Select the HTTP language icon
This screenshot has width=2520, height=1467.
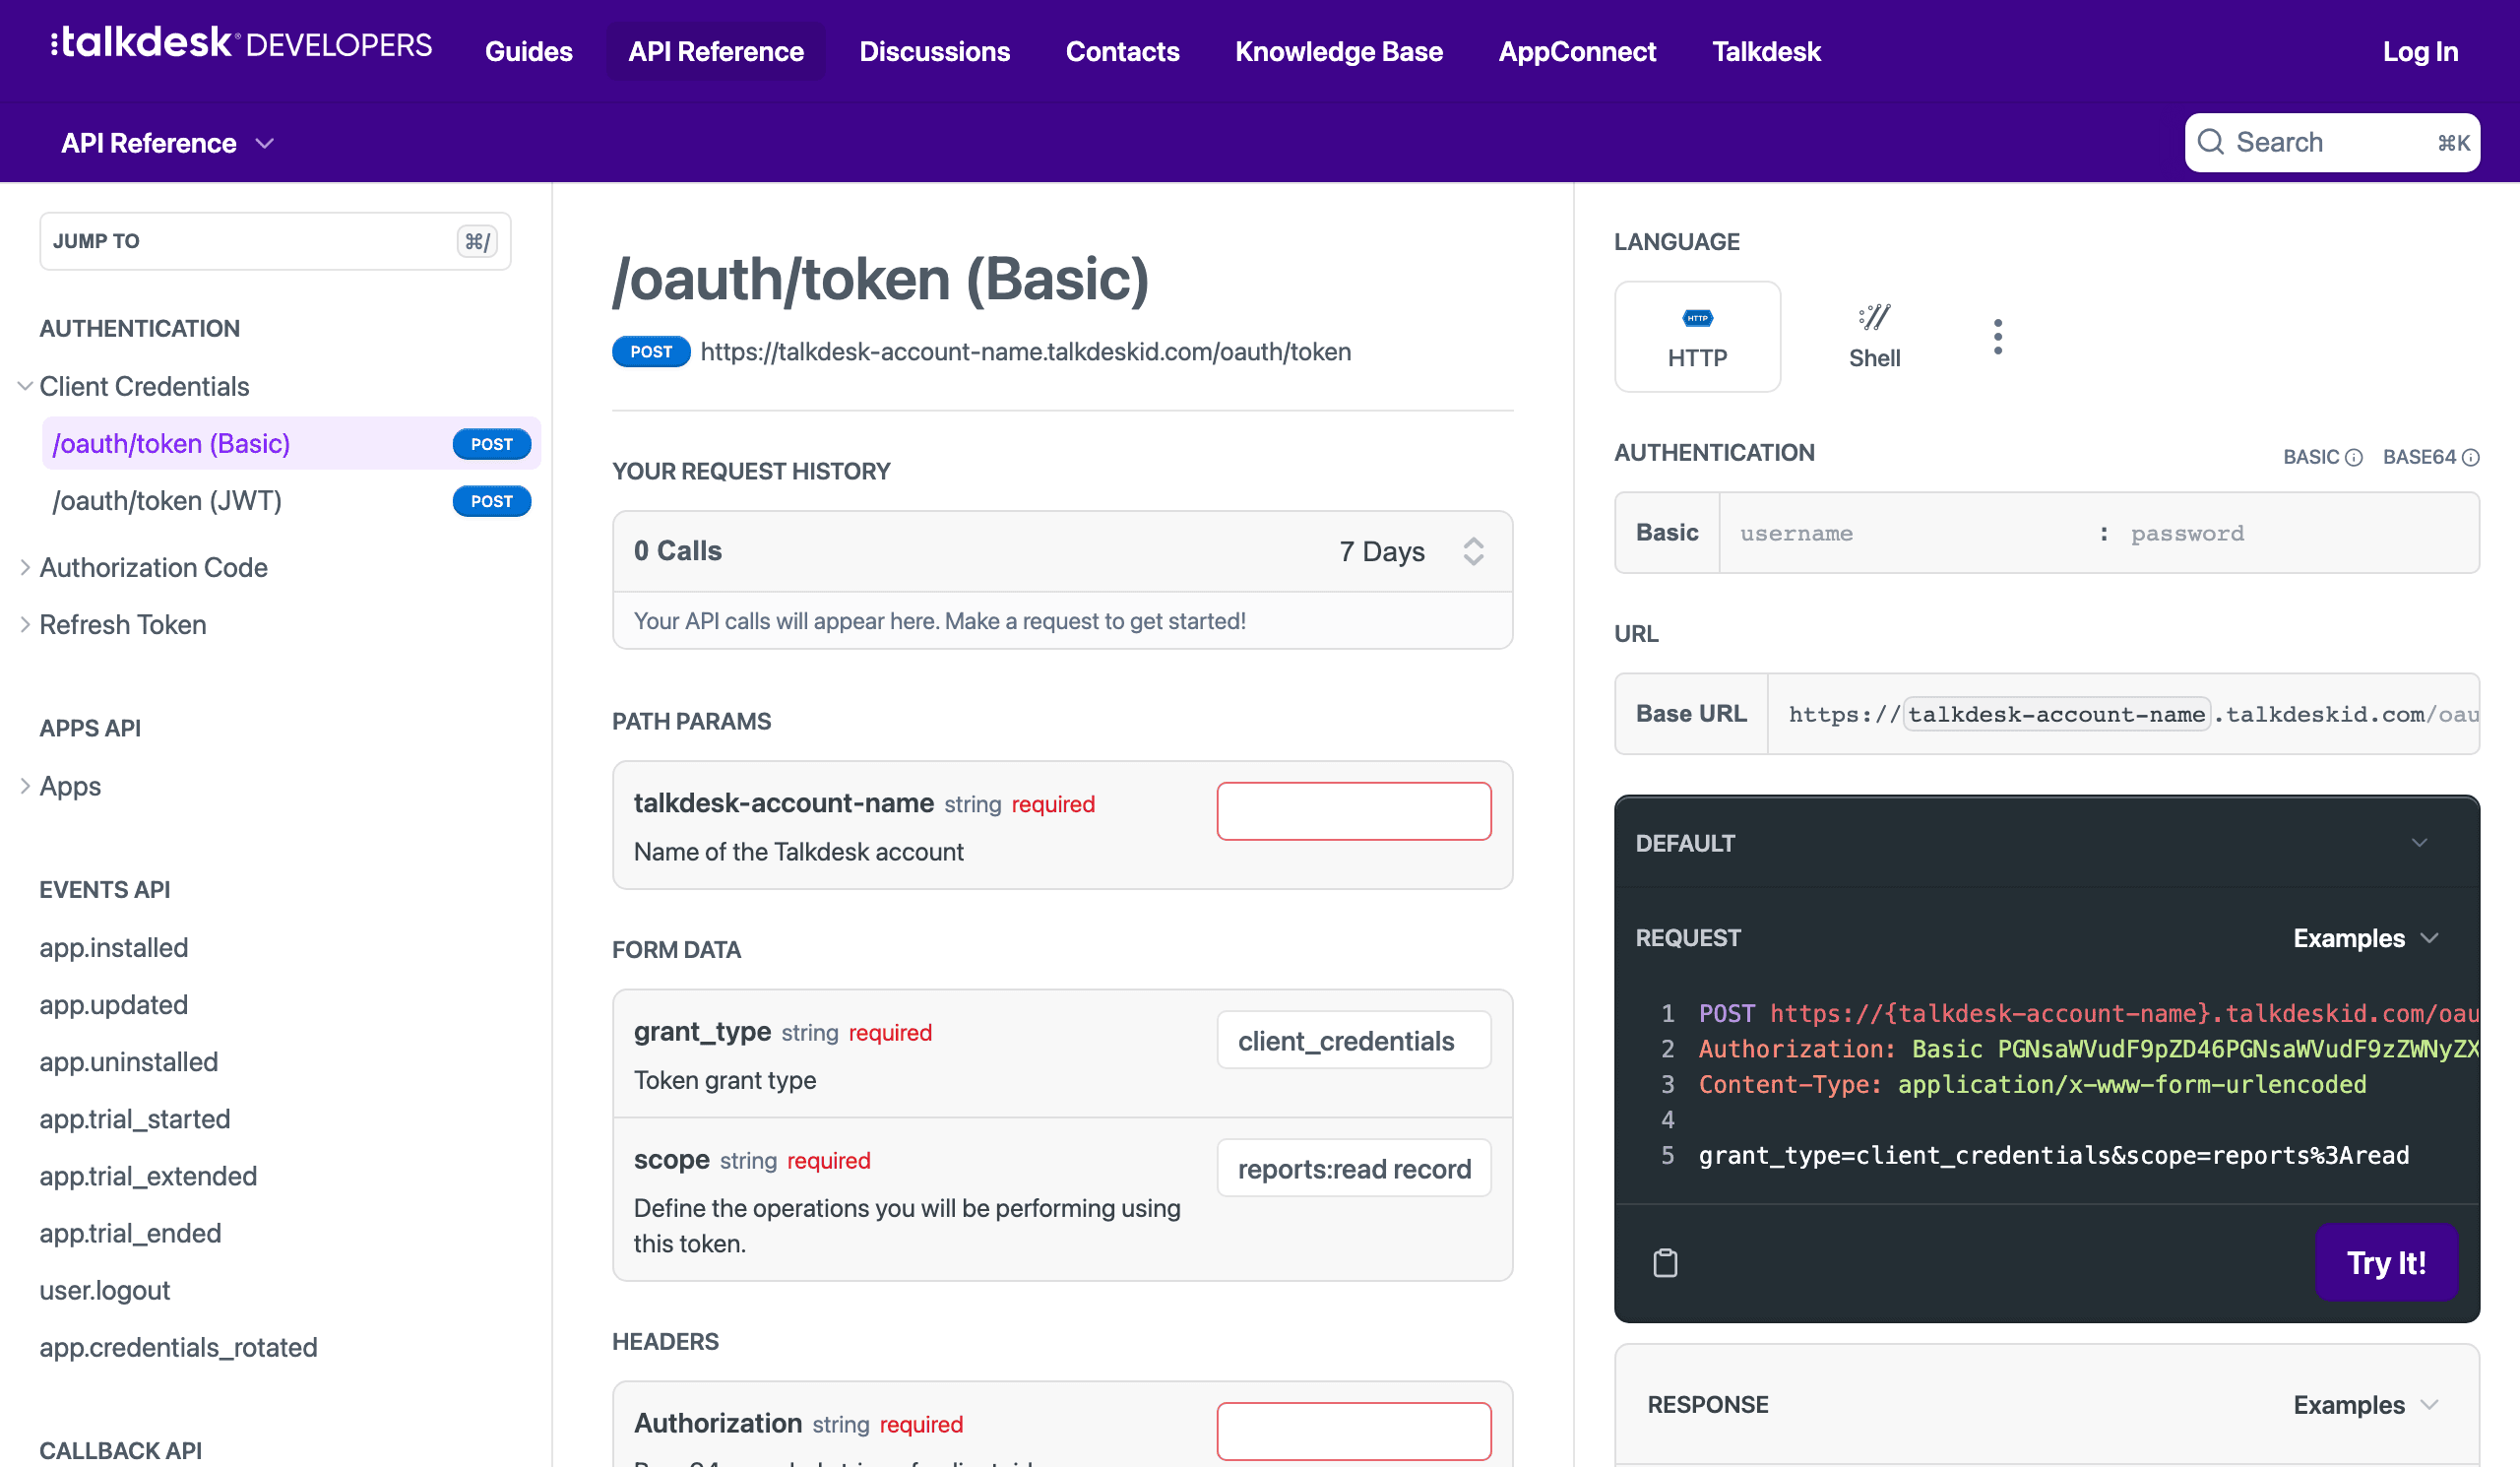click(x=1697, y=318)
